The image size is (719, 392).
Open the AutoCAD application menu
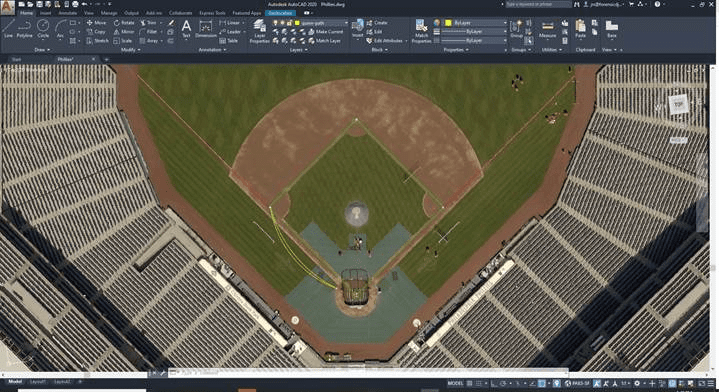[x=7, y=8]
